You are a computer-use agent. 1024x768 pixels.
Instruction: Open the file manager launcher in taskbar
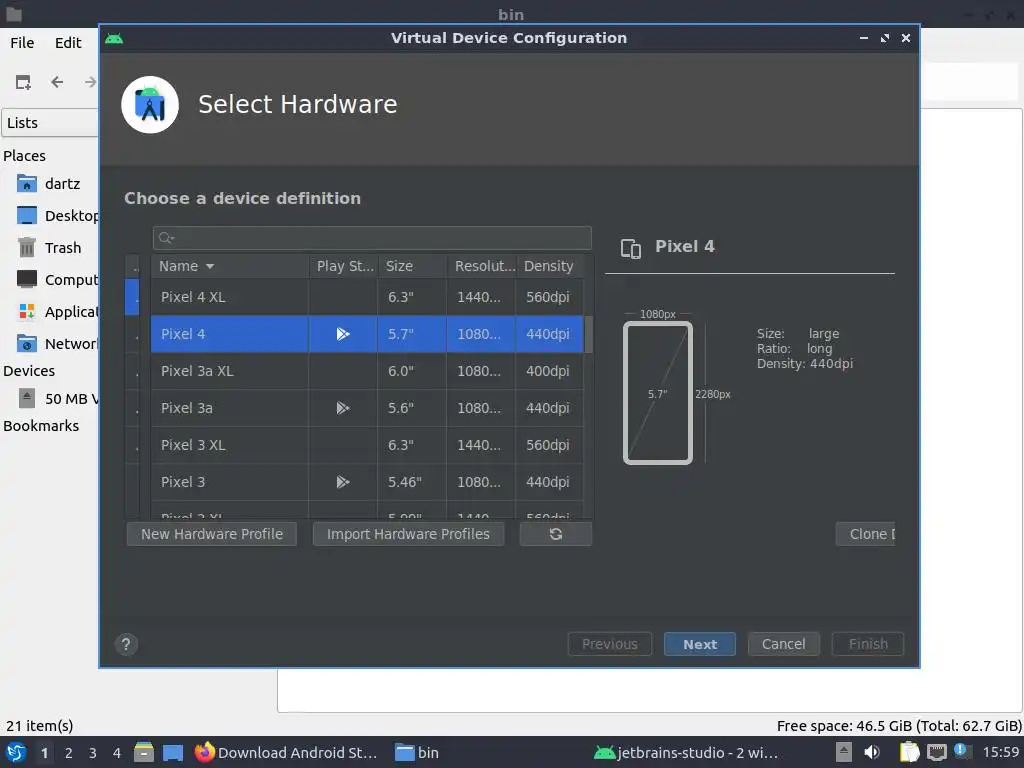click(x=144, y=752)
